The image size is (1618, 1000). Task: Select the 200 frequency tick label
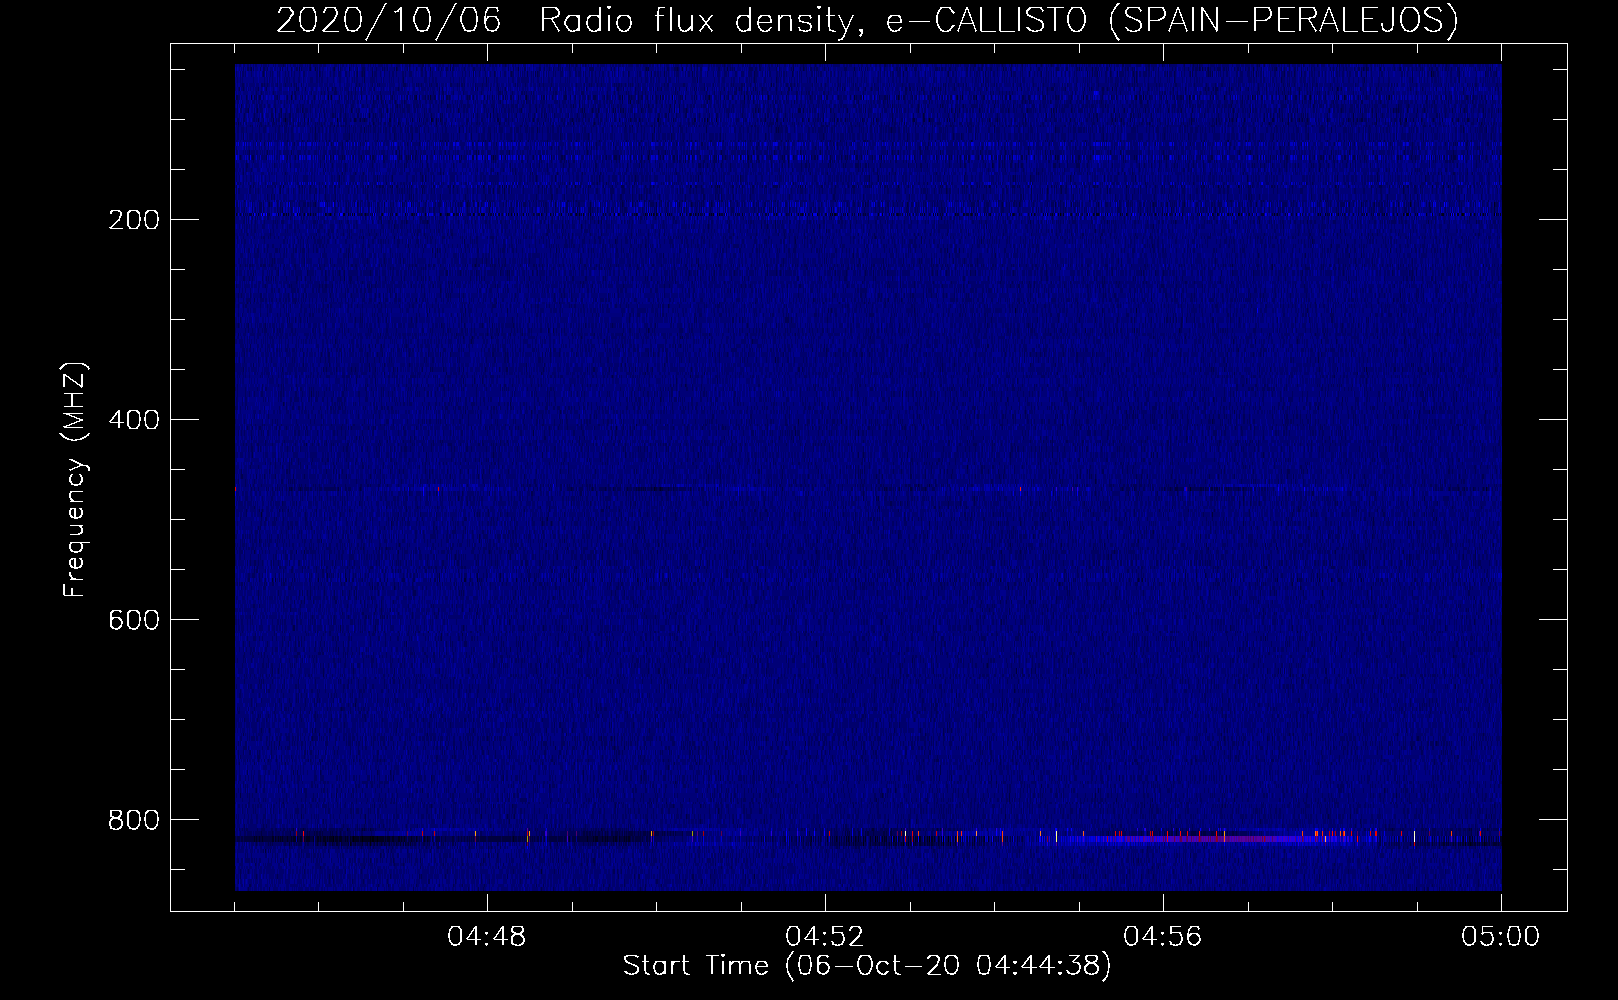[x=134, y=220]
